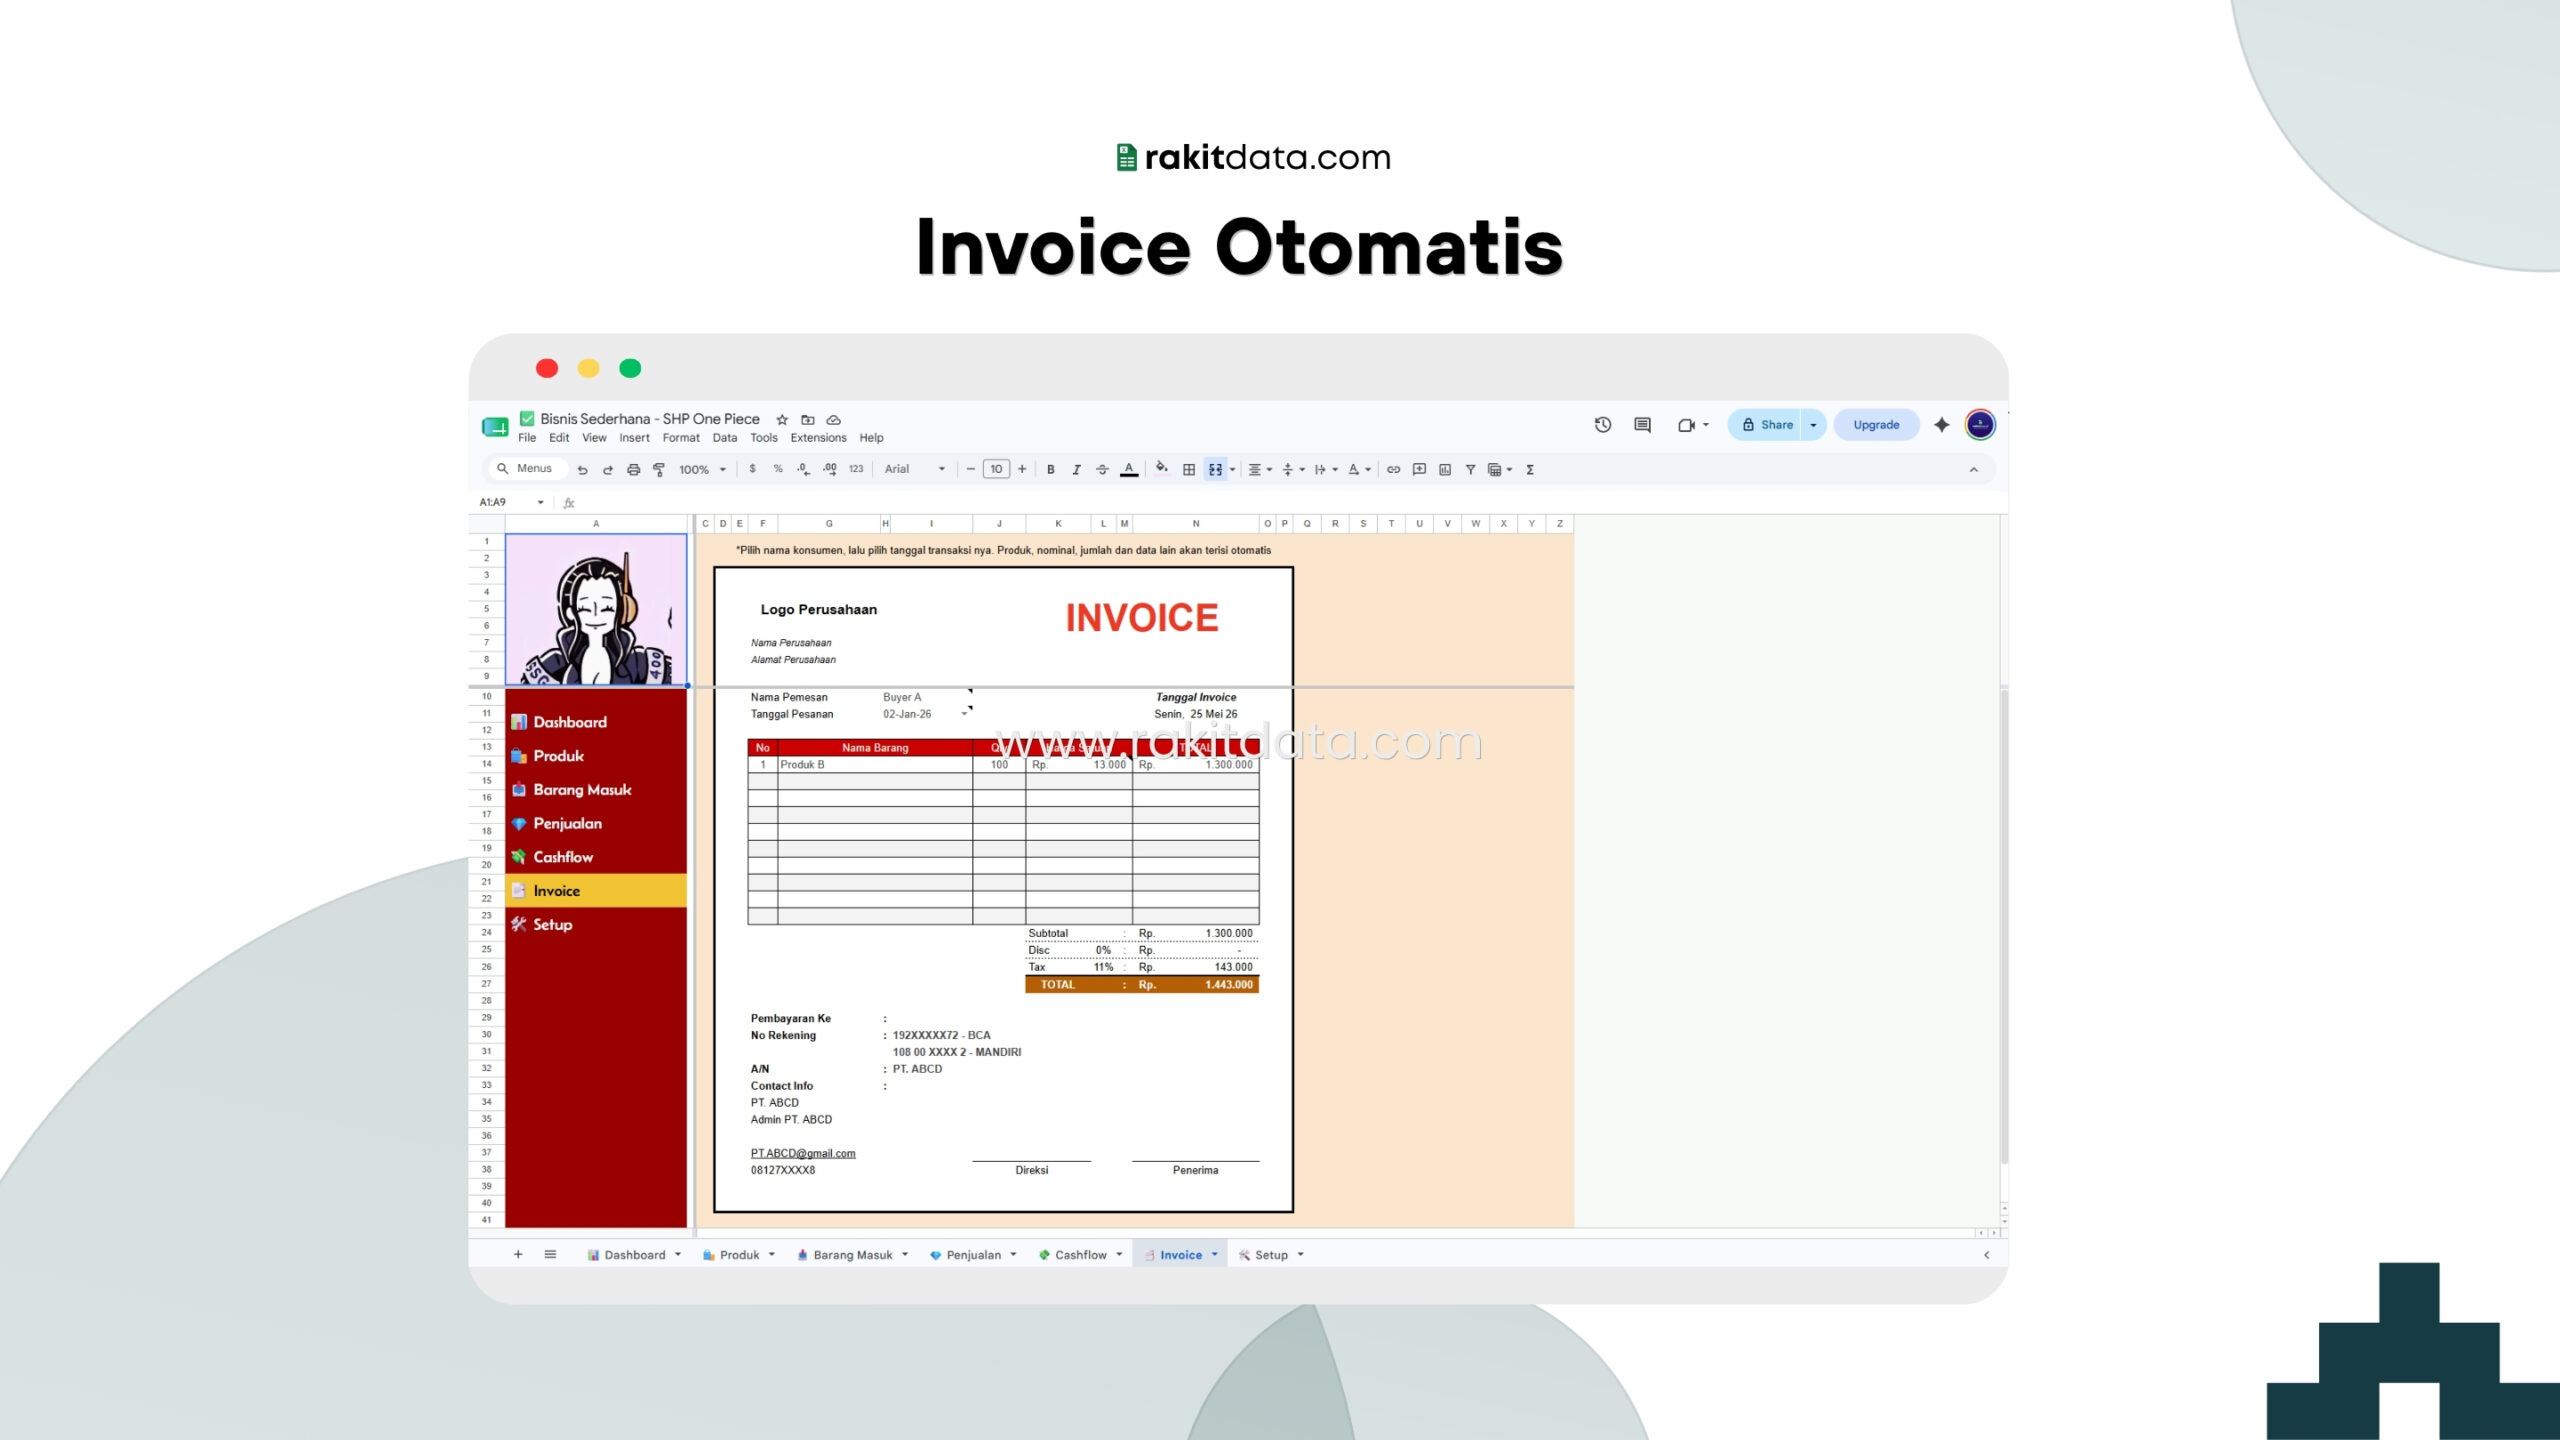Increase font size with the plus button
This screenshot has height=1440, width=2560.
coord(1022,469)
